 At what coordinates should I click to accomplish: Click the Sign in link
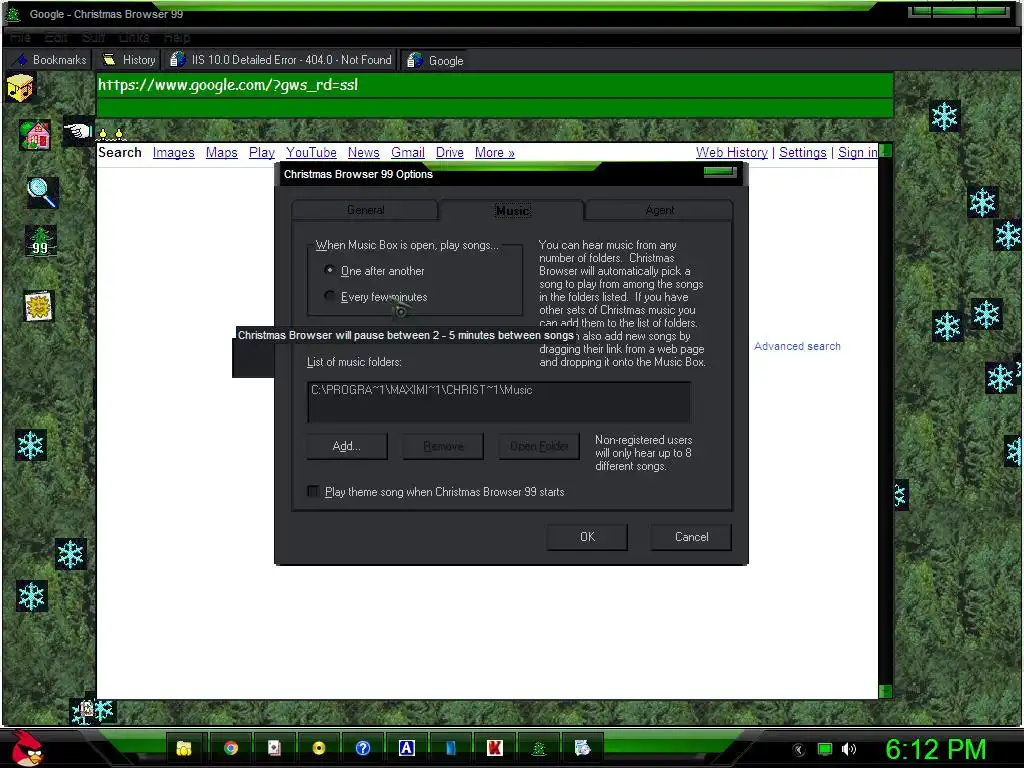(x=857, y=152)
